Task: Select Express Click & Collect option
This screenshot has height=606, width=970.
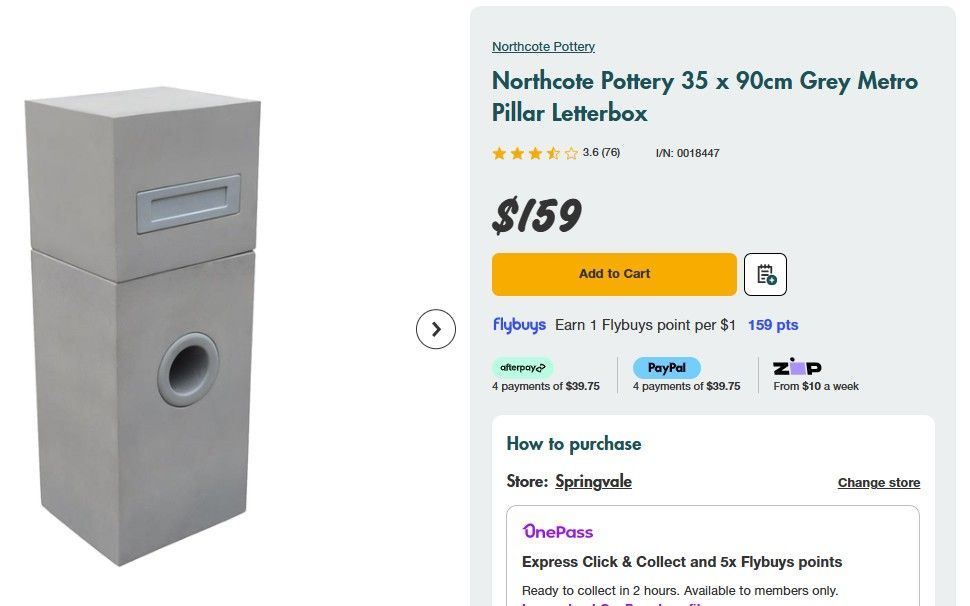Action: [x=682, y=562]
